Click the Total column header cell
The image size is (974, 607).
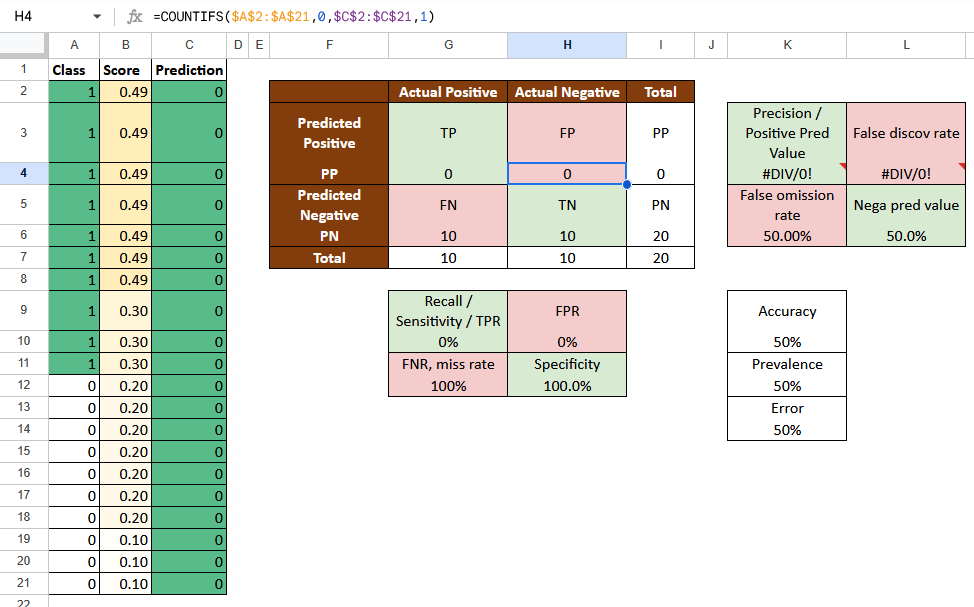tap(660, 92)
